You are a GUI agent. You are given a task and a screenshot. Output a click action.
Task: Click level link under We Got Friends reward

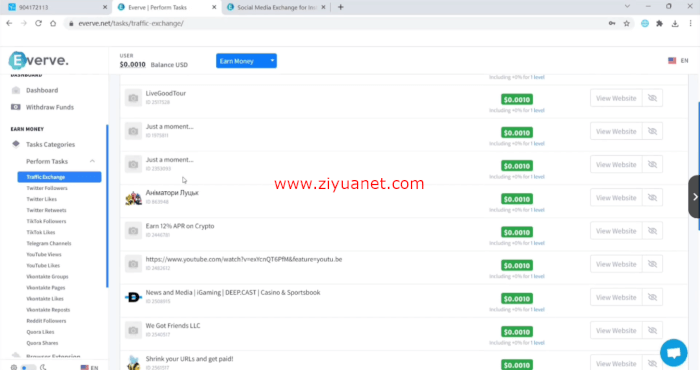(539, 343)
